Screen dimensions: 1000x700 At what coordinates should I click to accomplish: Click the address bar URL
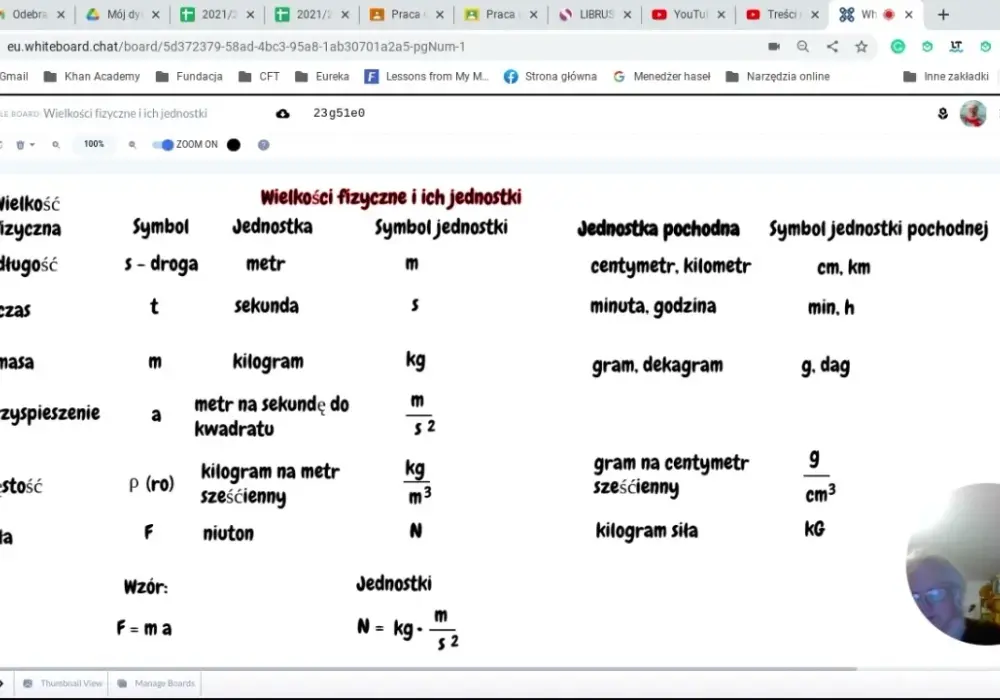click(x=236, y=47)
